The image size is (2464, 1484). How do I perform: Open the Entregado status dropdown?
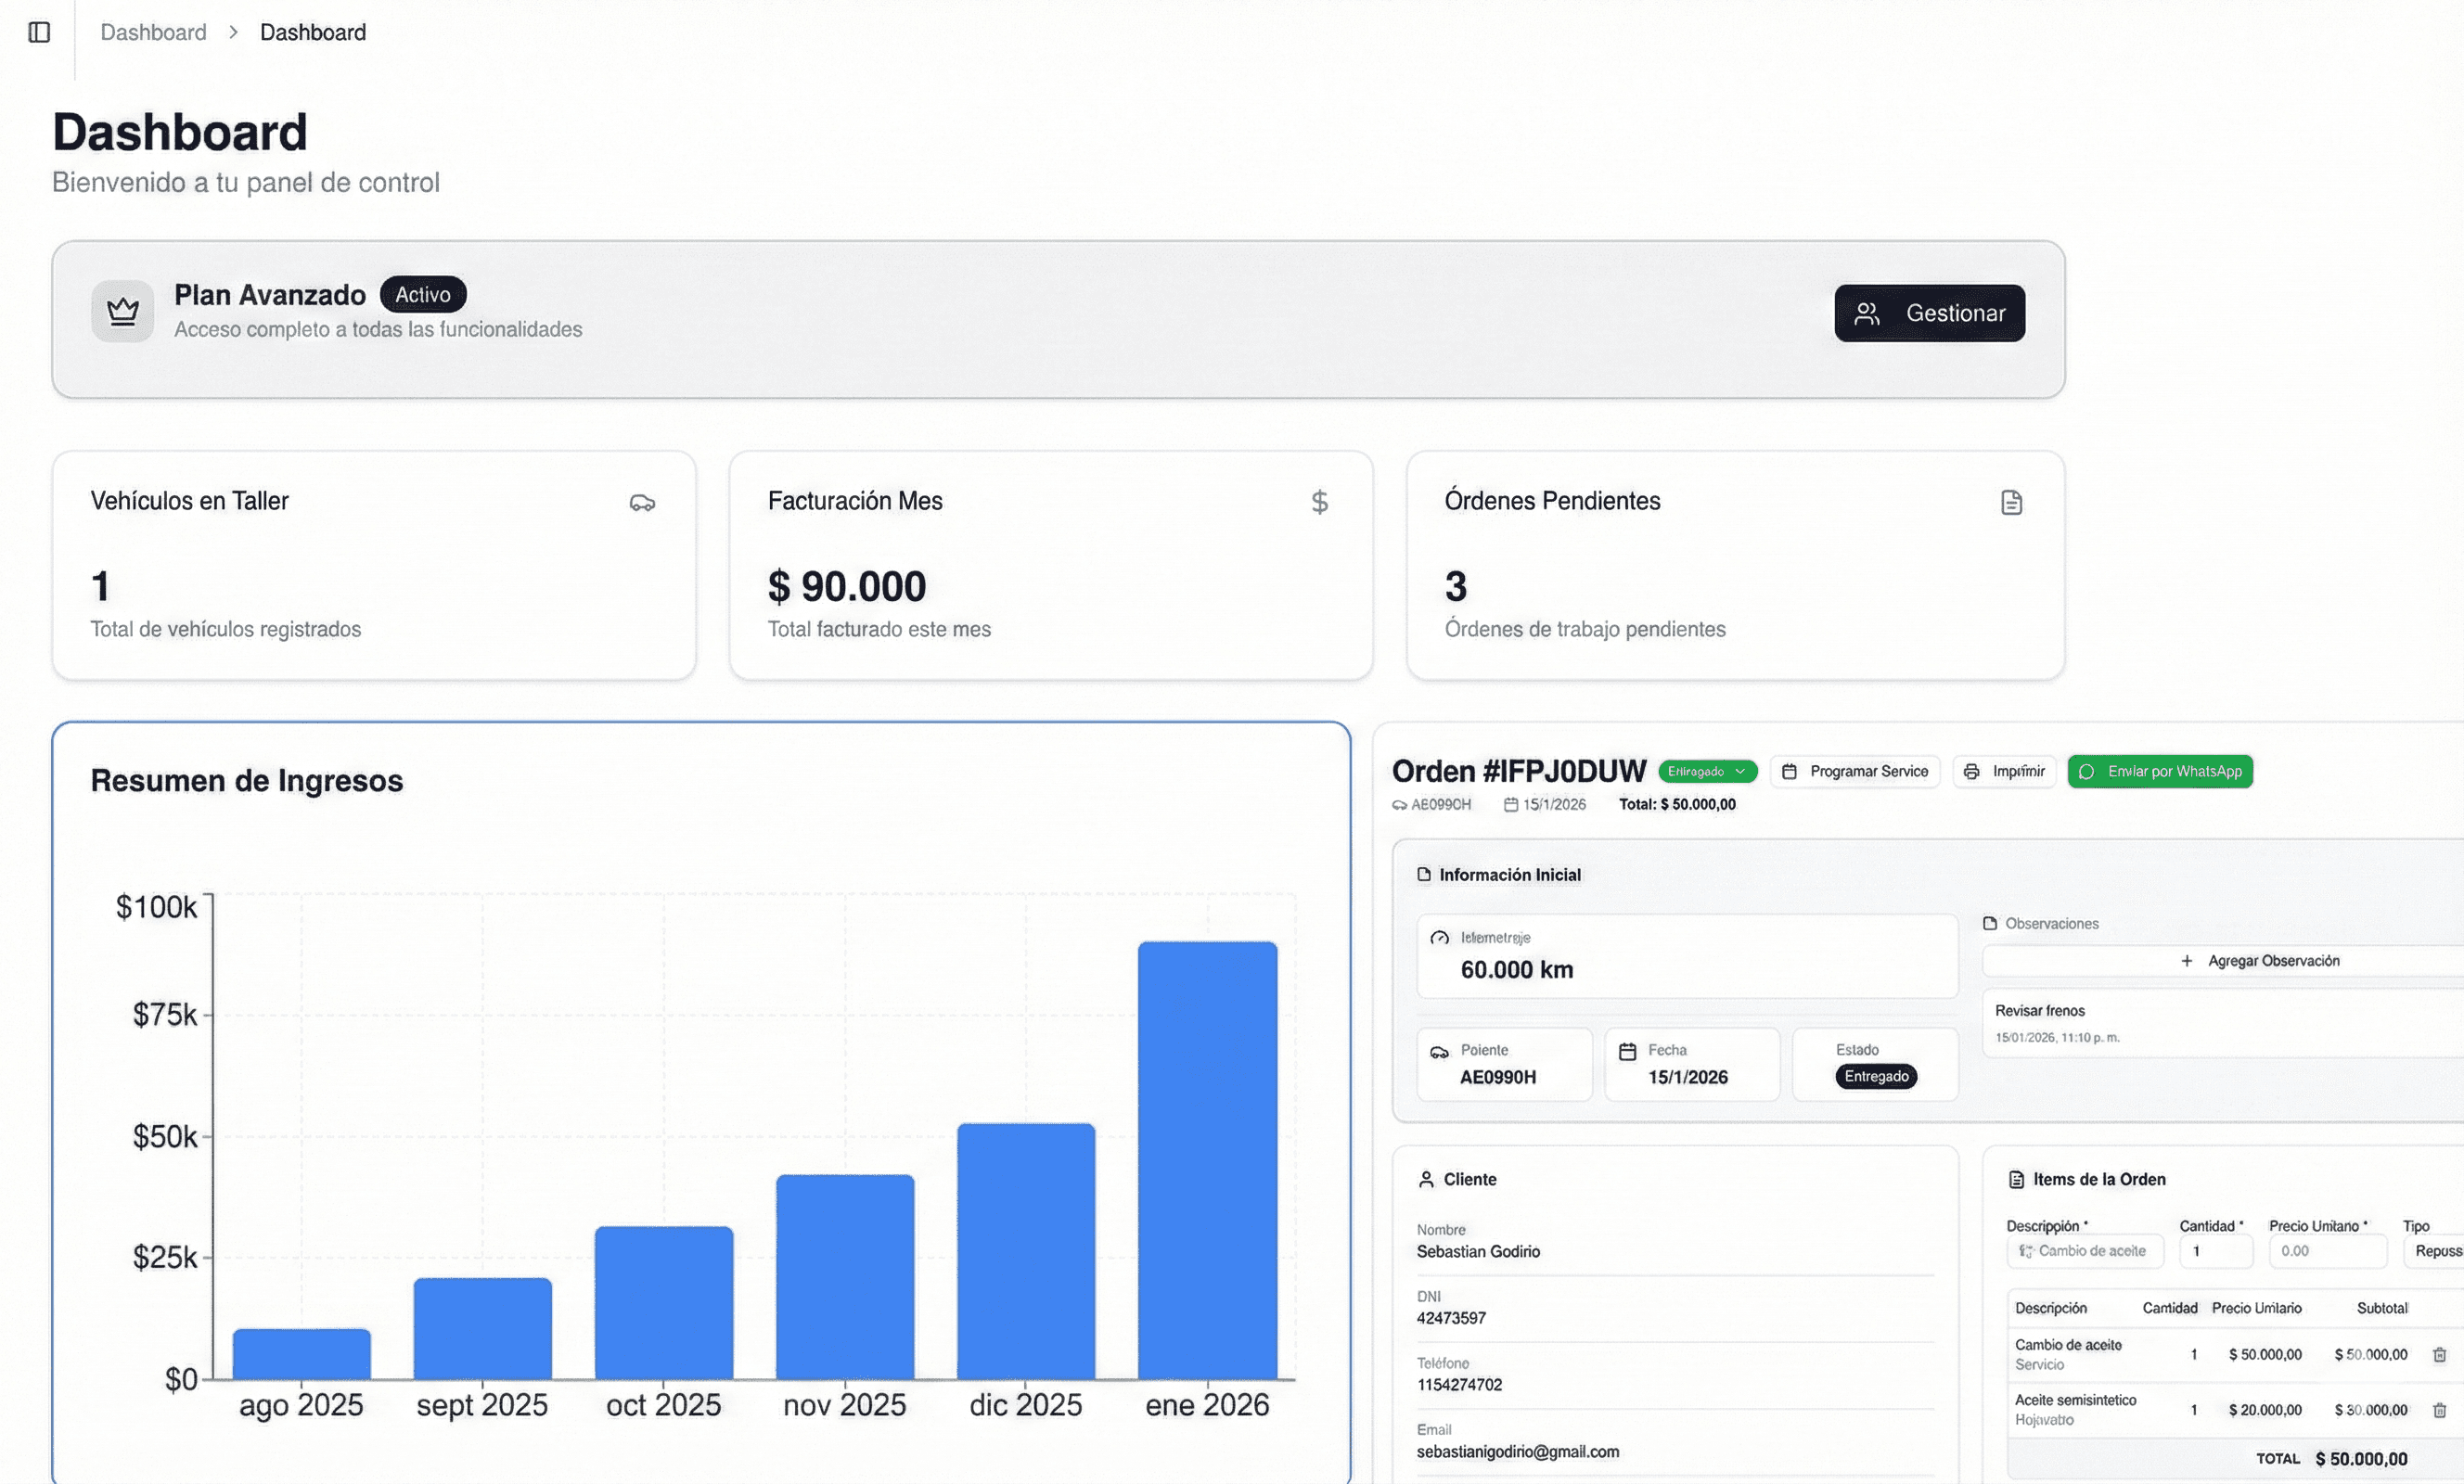tap(1708, 771)
